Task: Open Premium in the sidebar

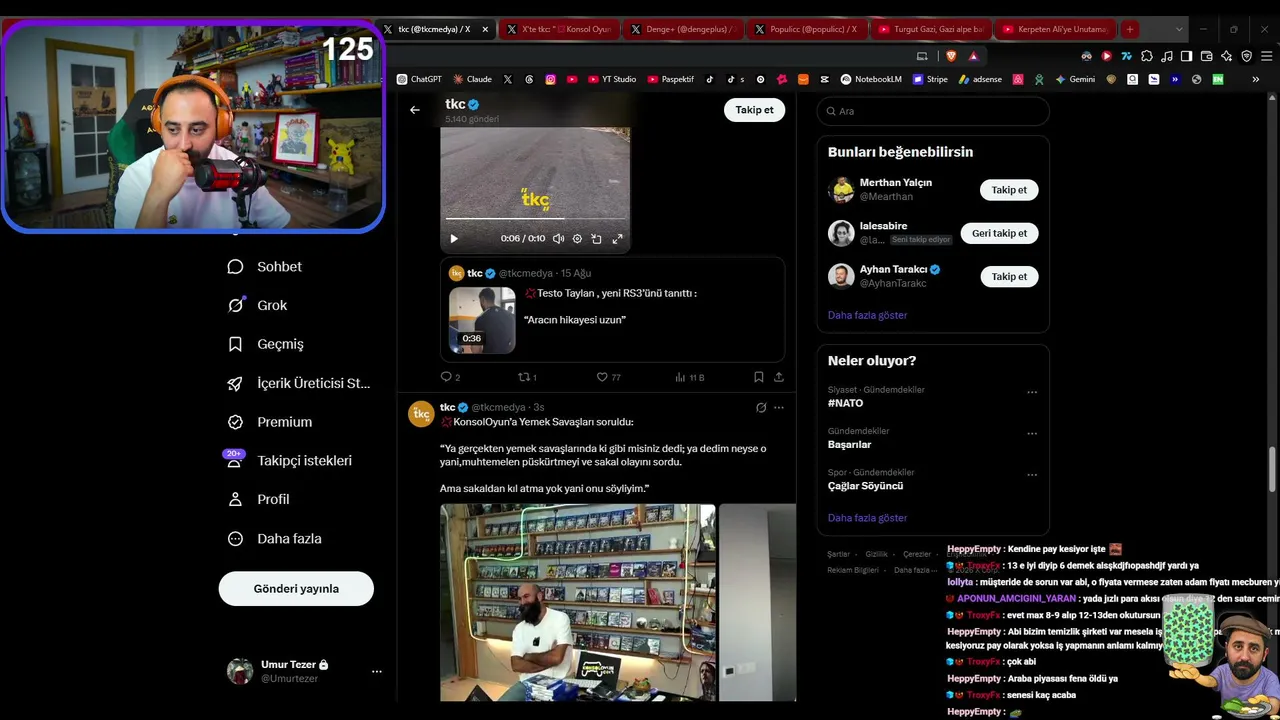Action: 270,422
